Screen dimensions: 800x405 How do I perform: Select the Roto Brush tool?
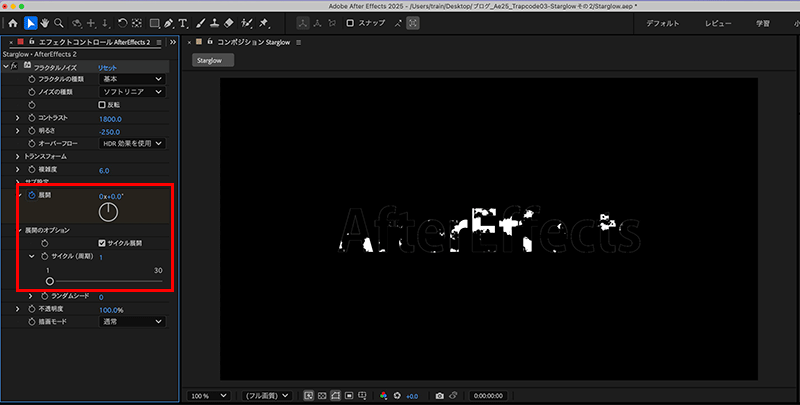(247, 23)
